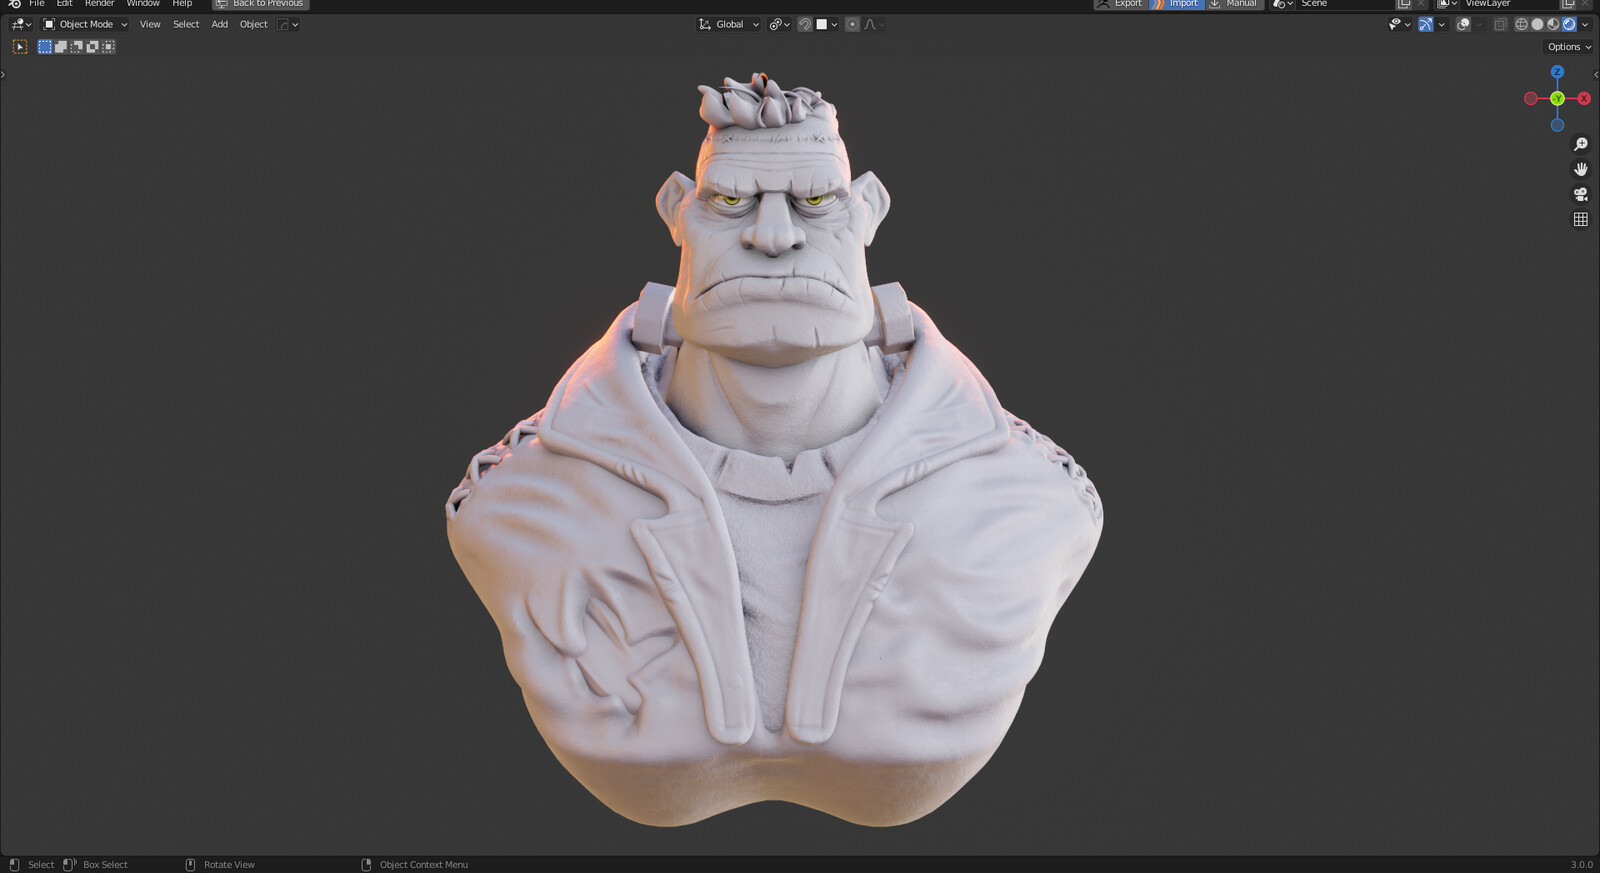Add a new scene with the duplicate icon
The image size is (1600, 873).
coord(1404,4)
